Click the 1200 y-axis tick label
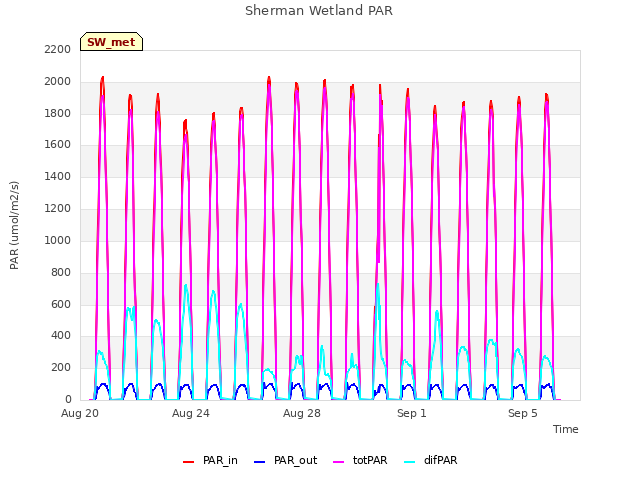640x480 pixels. [58, 209]
